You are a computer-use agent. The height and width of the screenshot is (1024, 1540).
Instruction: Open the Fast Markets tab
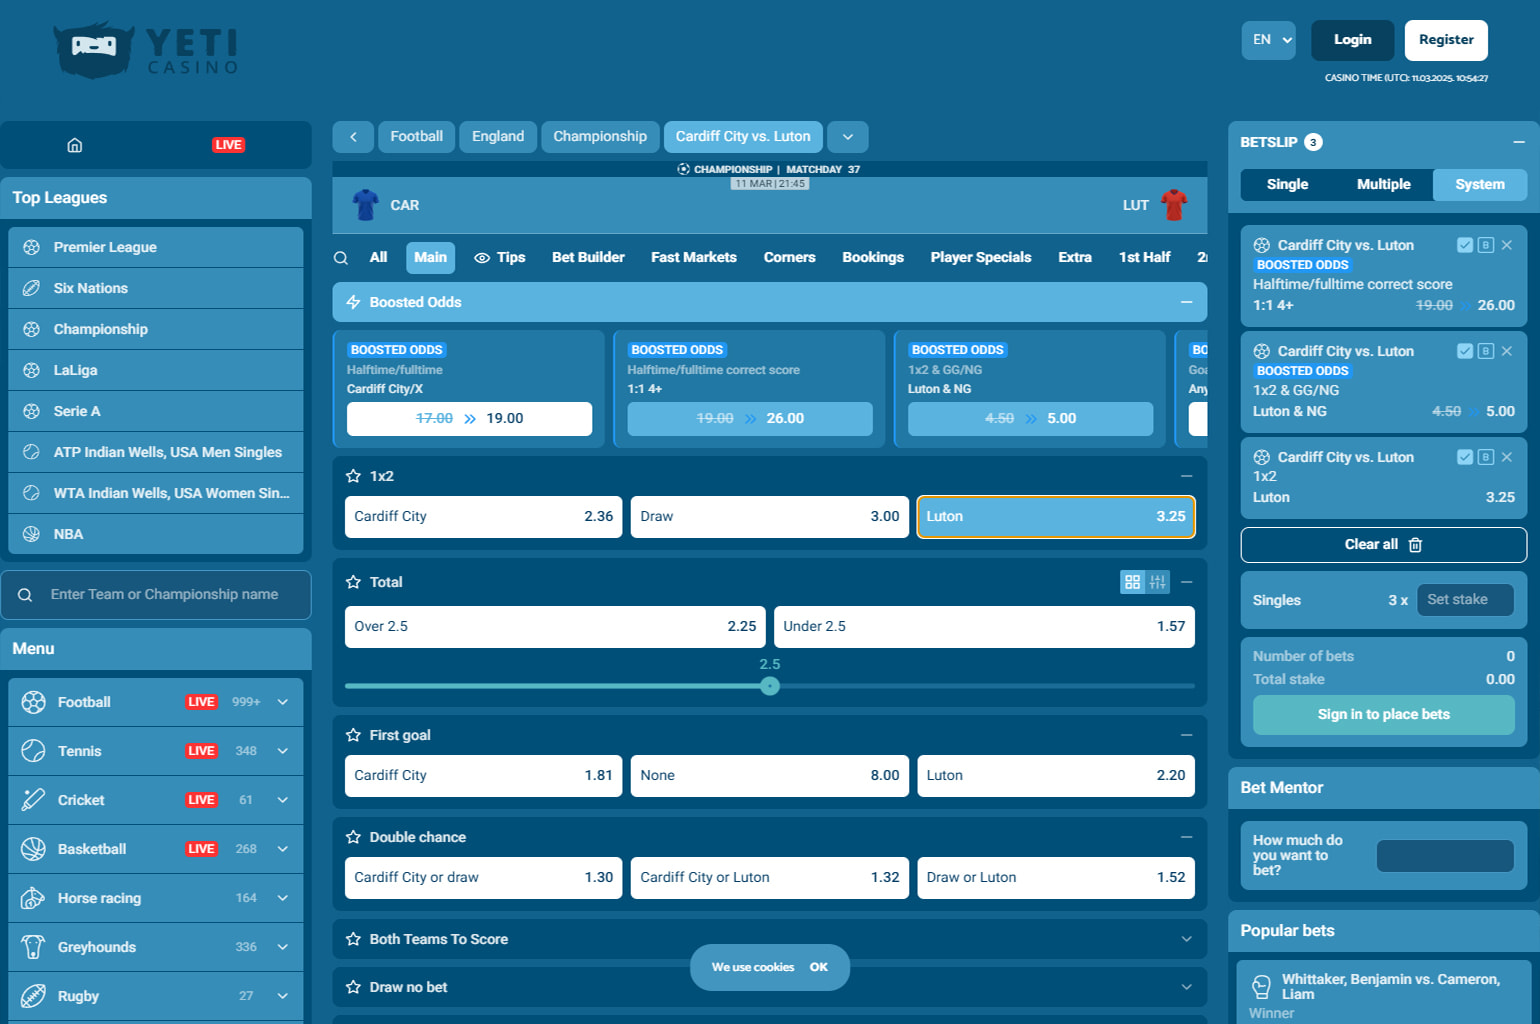tap(694, 258)
